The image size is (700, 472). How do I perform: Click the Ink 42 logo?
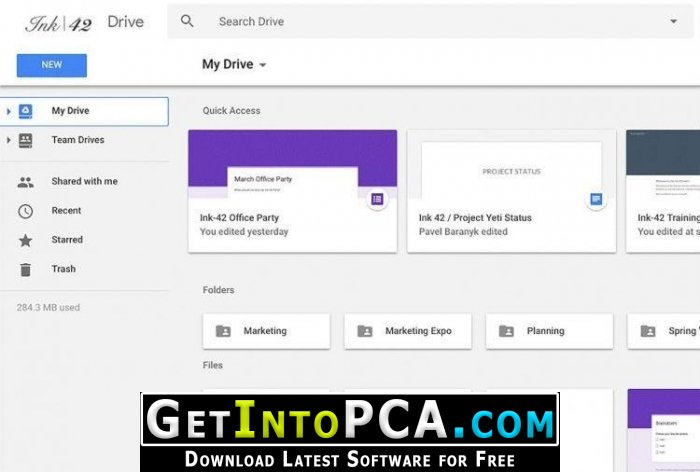58,23
